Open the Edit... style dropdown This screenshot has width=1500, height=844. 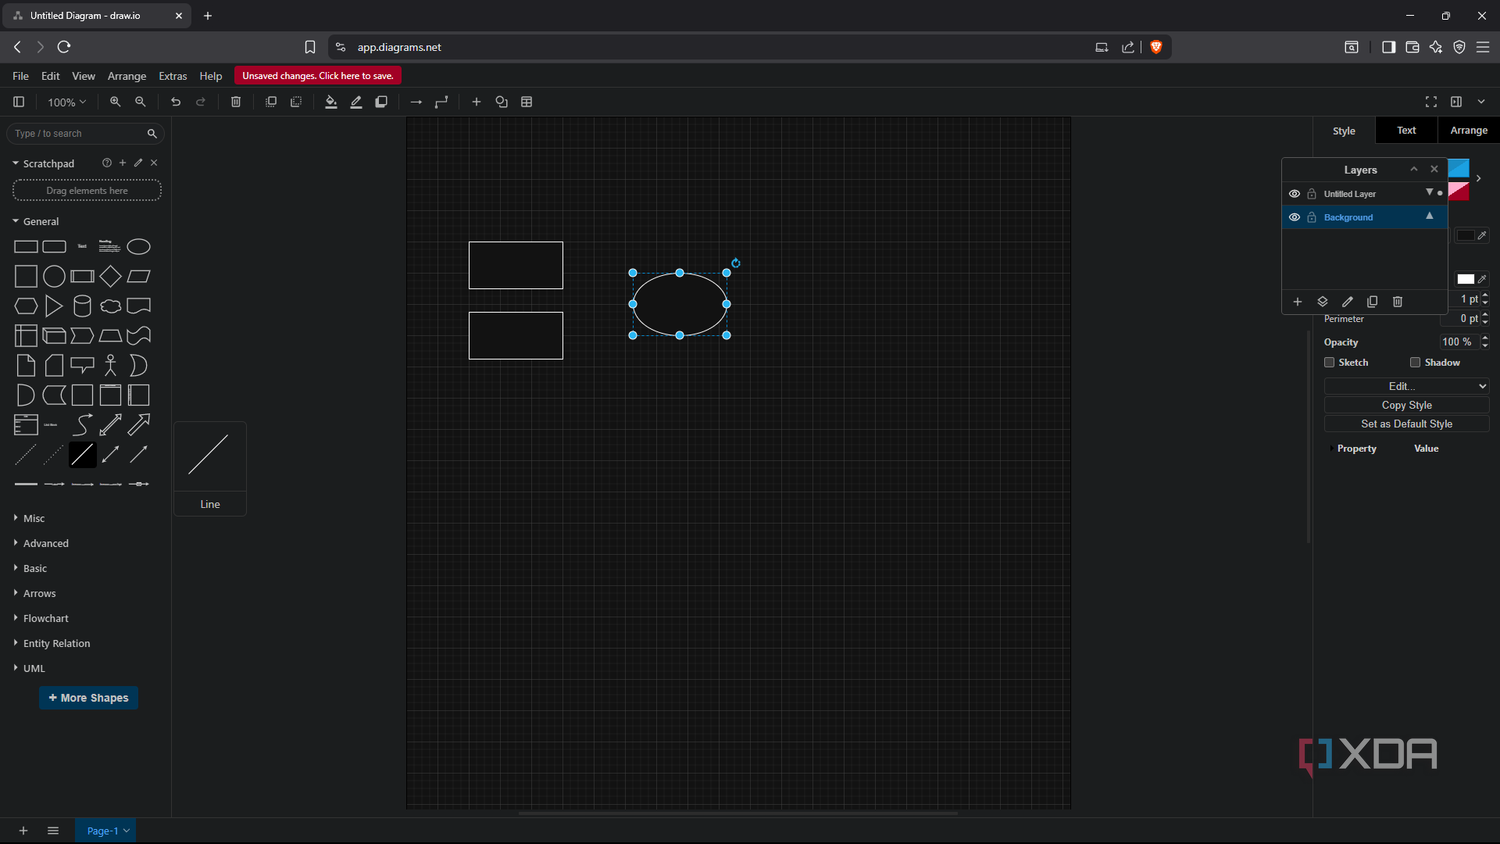1407,386
